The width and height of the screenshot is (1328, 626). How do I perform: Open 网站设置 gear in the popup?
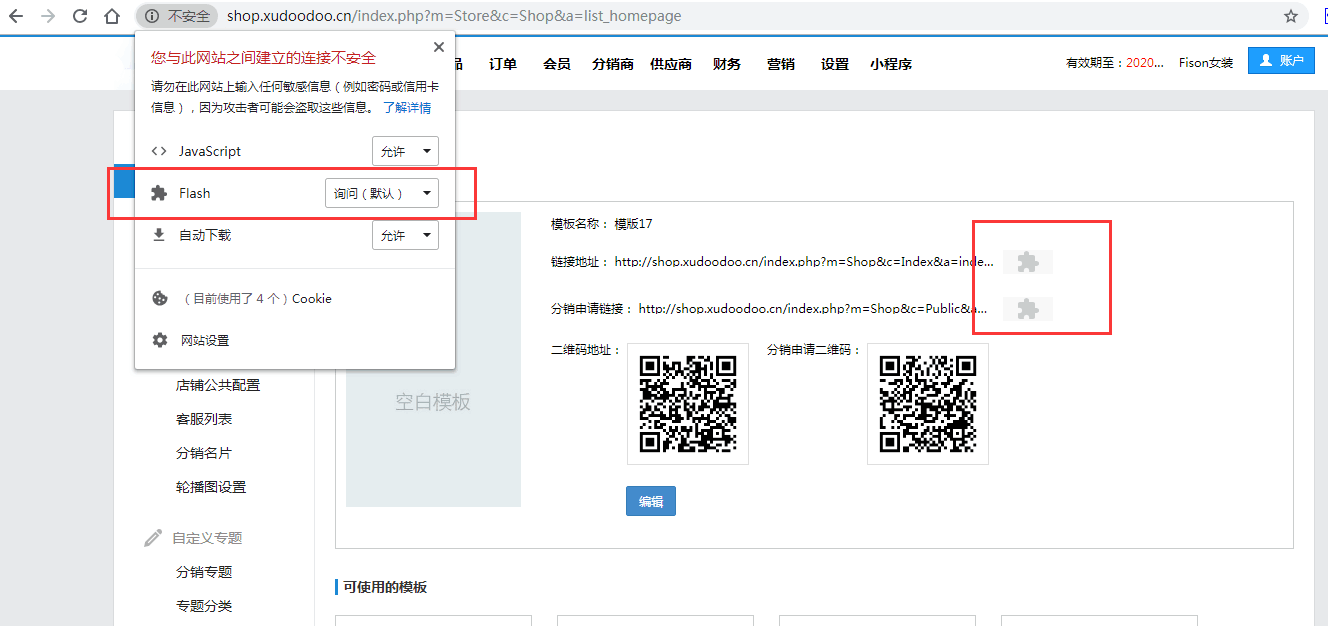pos(159,340)
